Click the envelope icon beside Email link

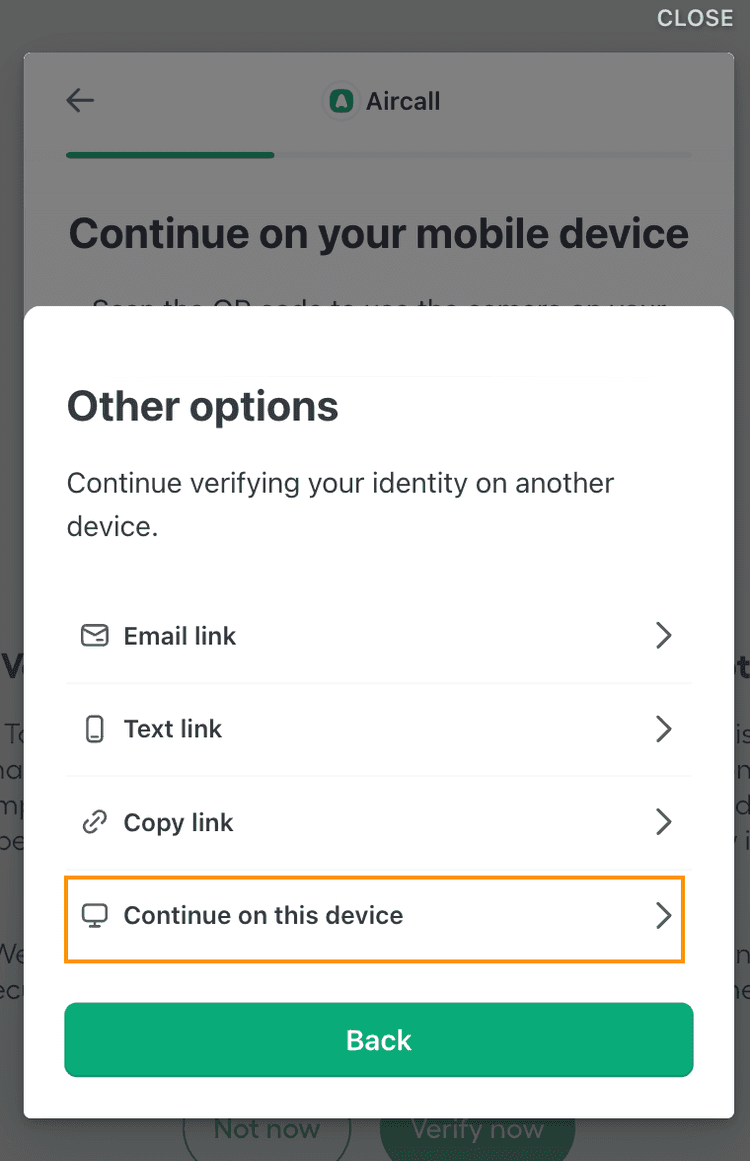(x=95, y=636)
